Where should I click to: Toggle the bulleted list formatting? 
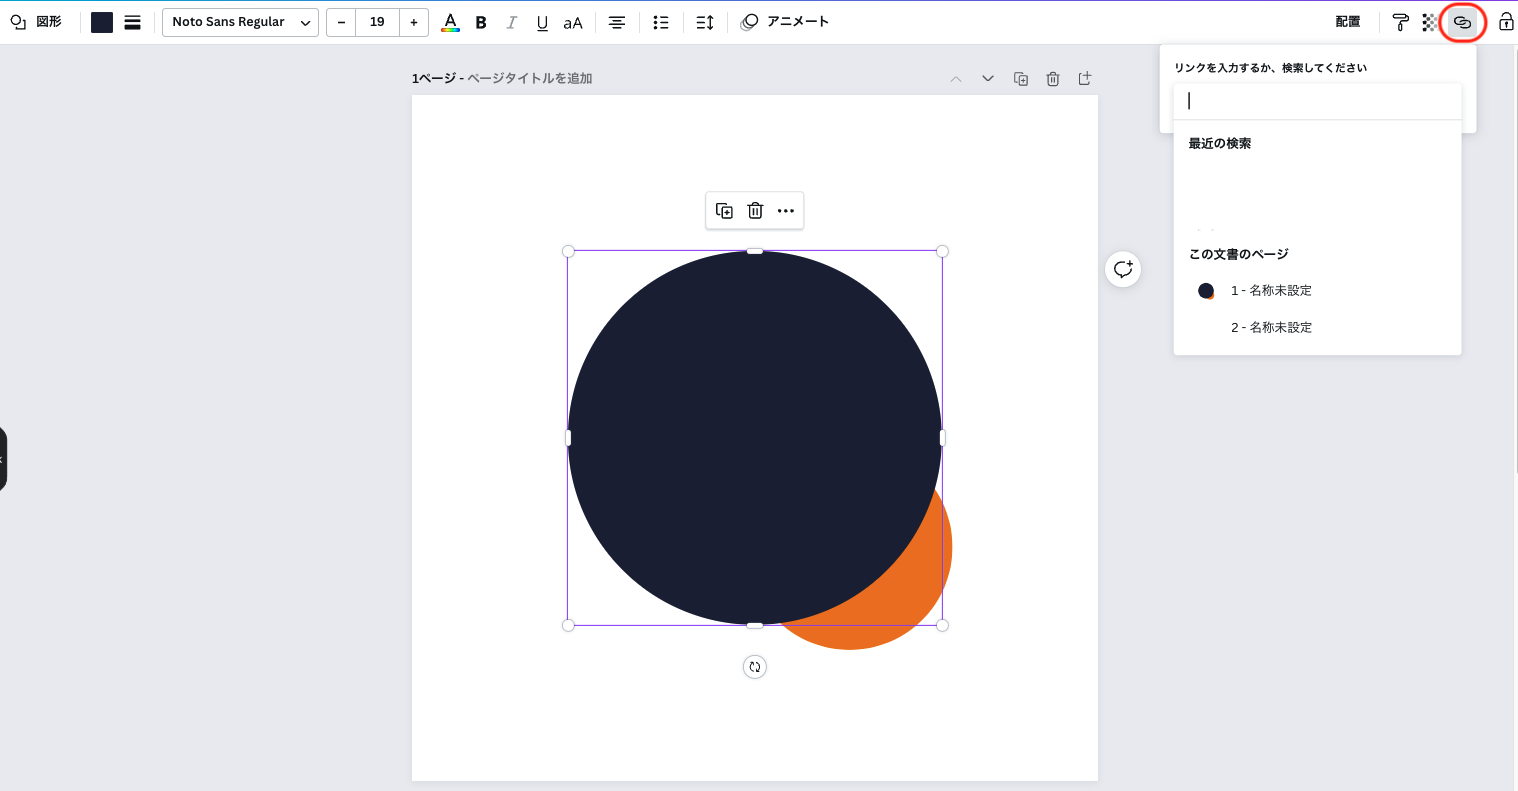[x=660, y=21]
